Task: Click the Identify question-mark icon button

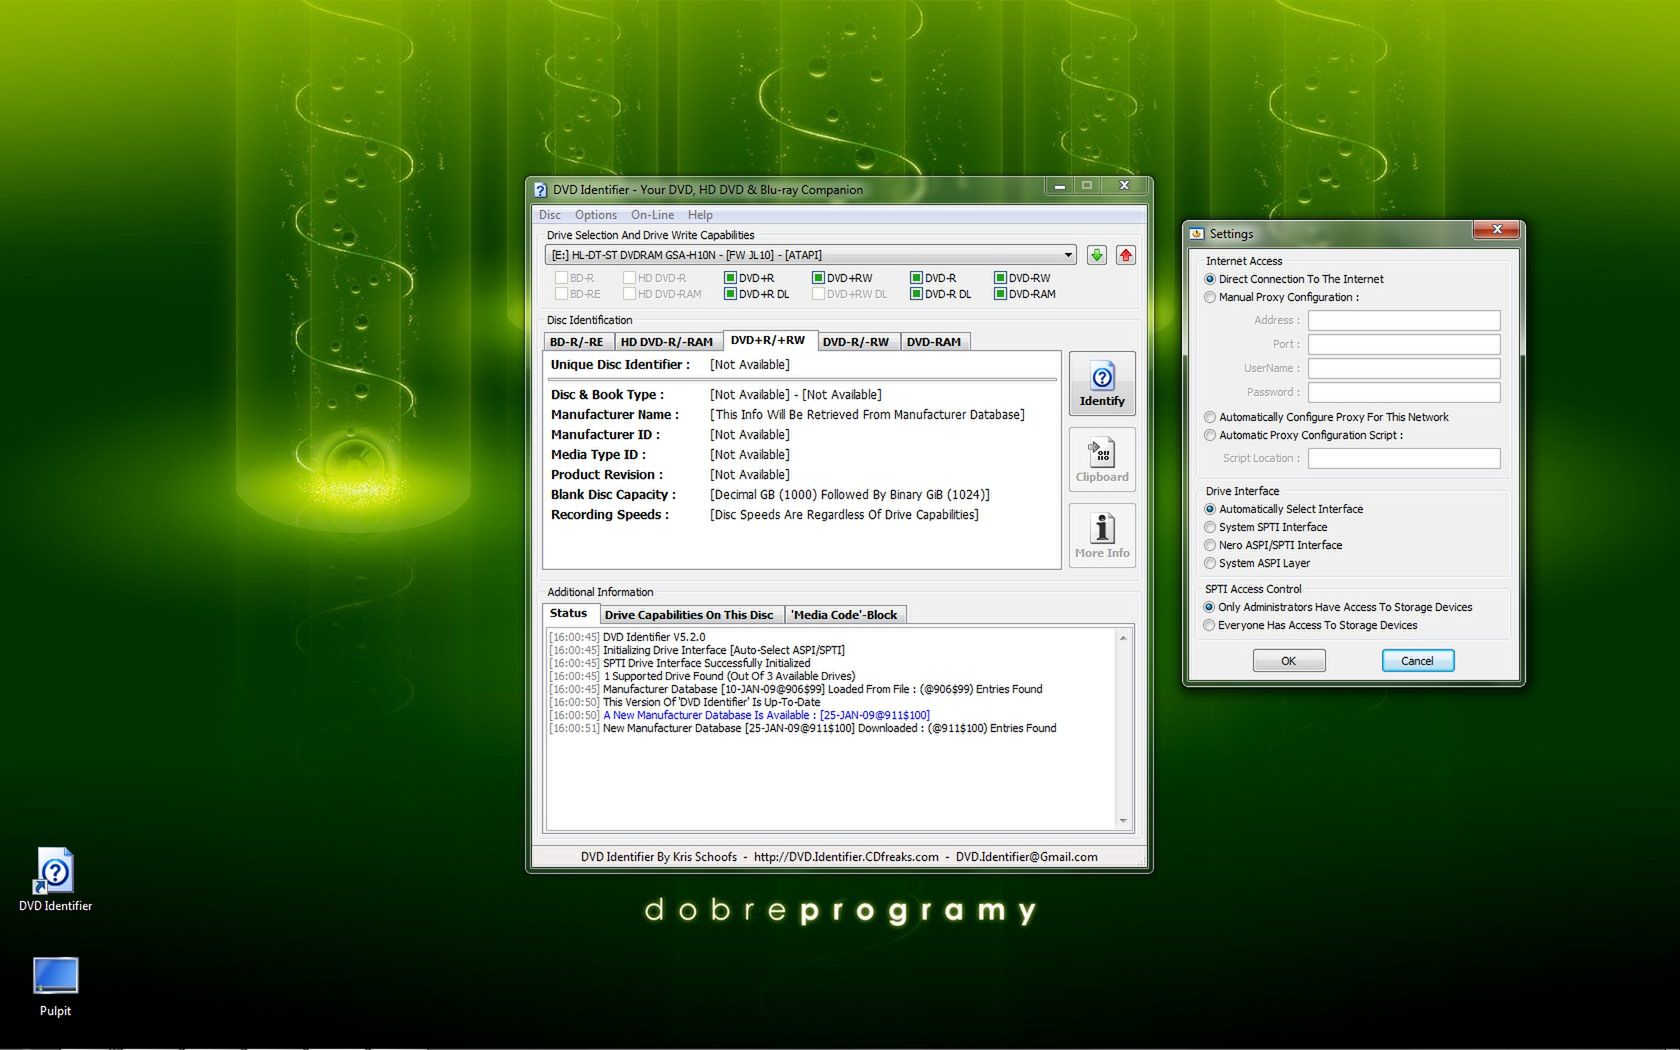Action: click(x=1102, y=383)
